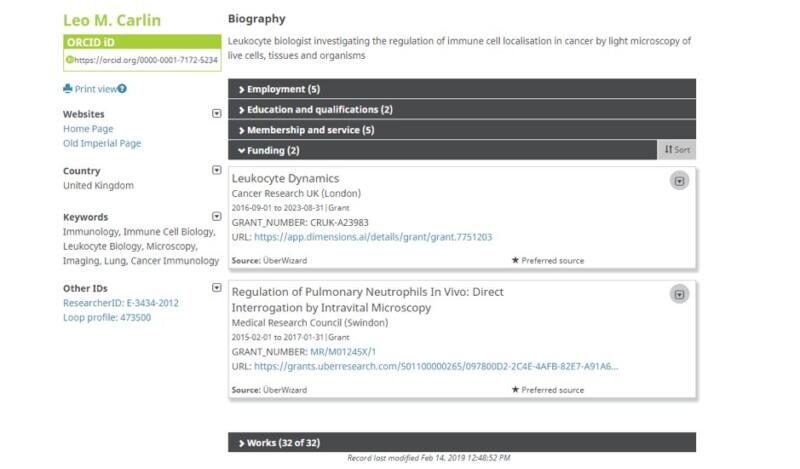Screen dimensions: 800x469
Task: Toggle the Country section collapse arrow
Action: 217,171
